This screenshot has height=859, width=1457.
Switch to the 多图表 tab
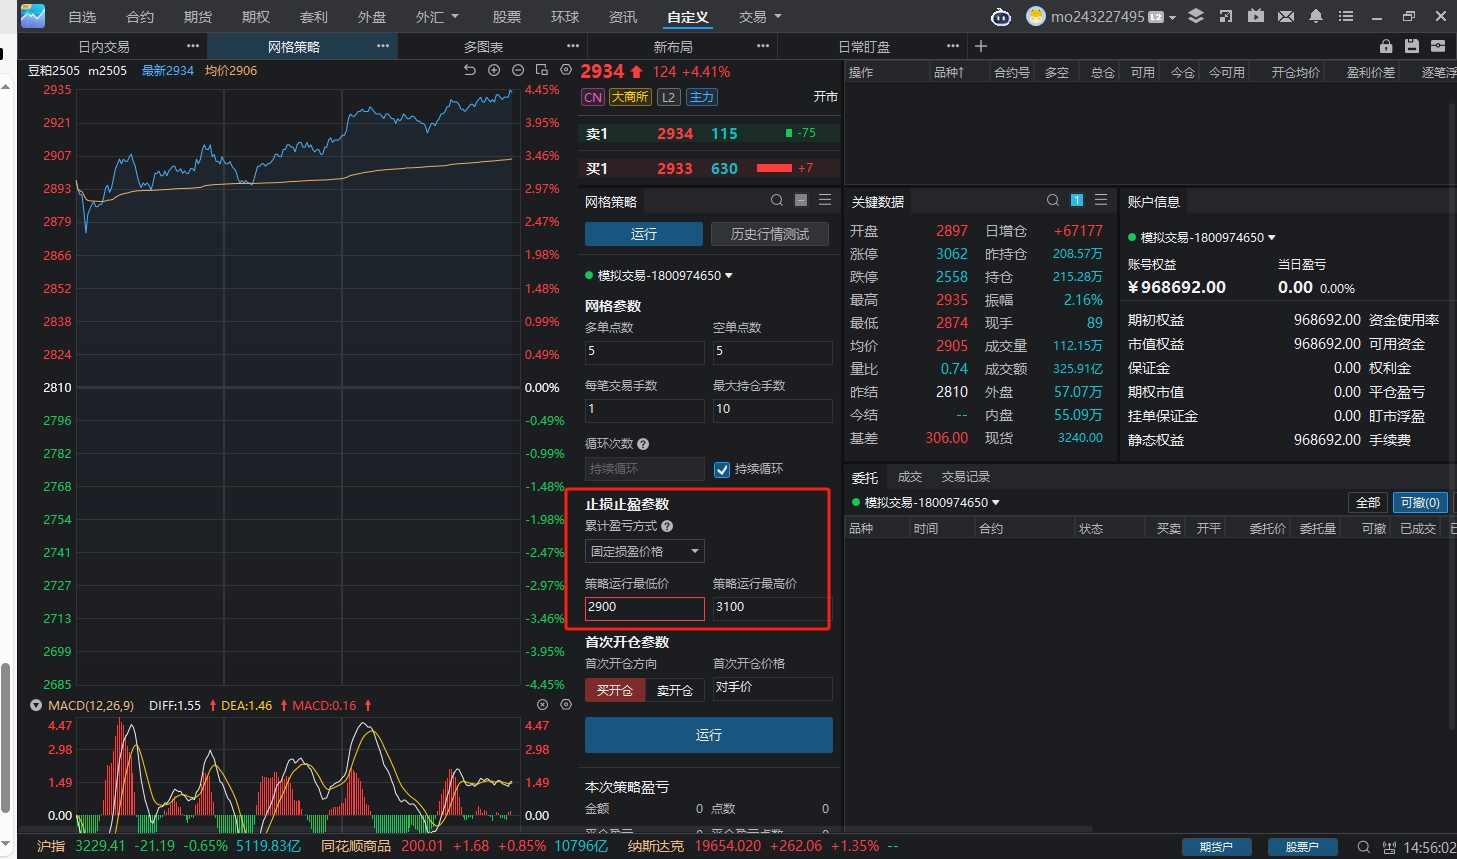484,47
